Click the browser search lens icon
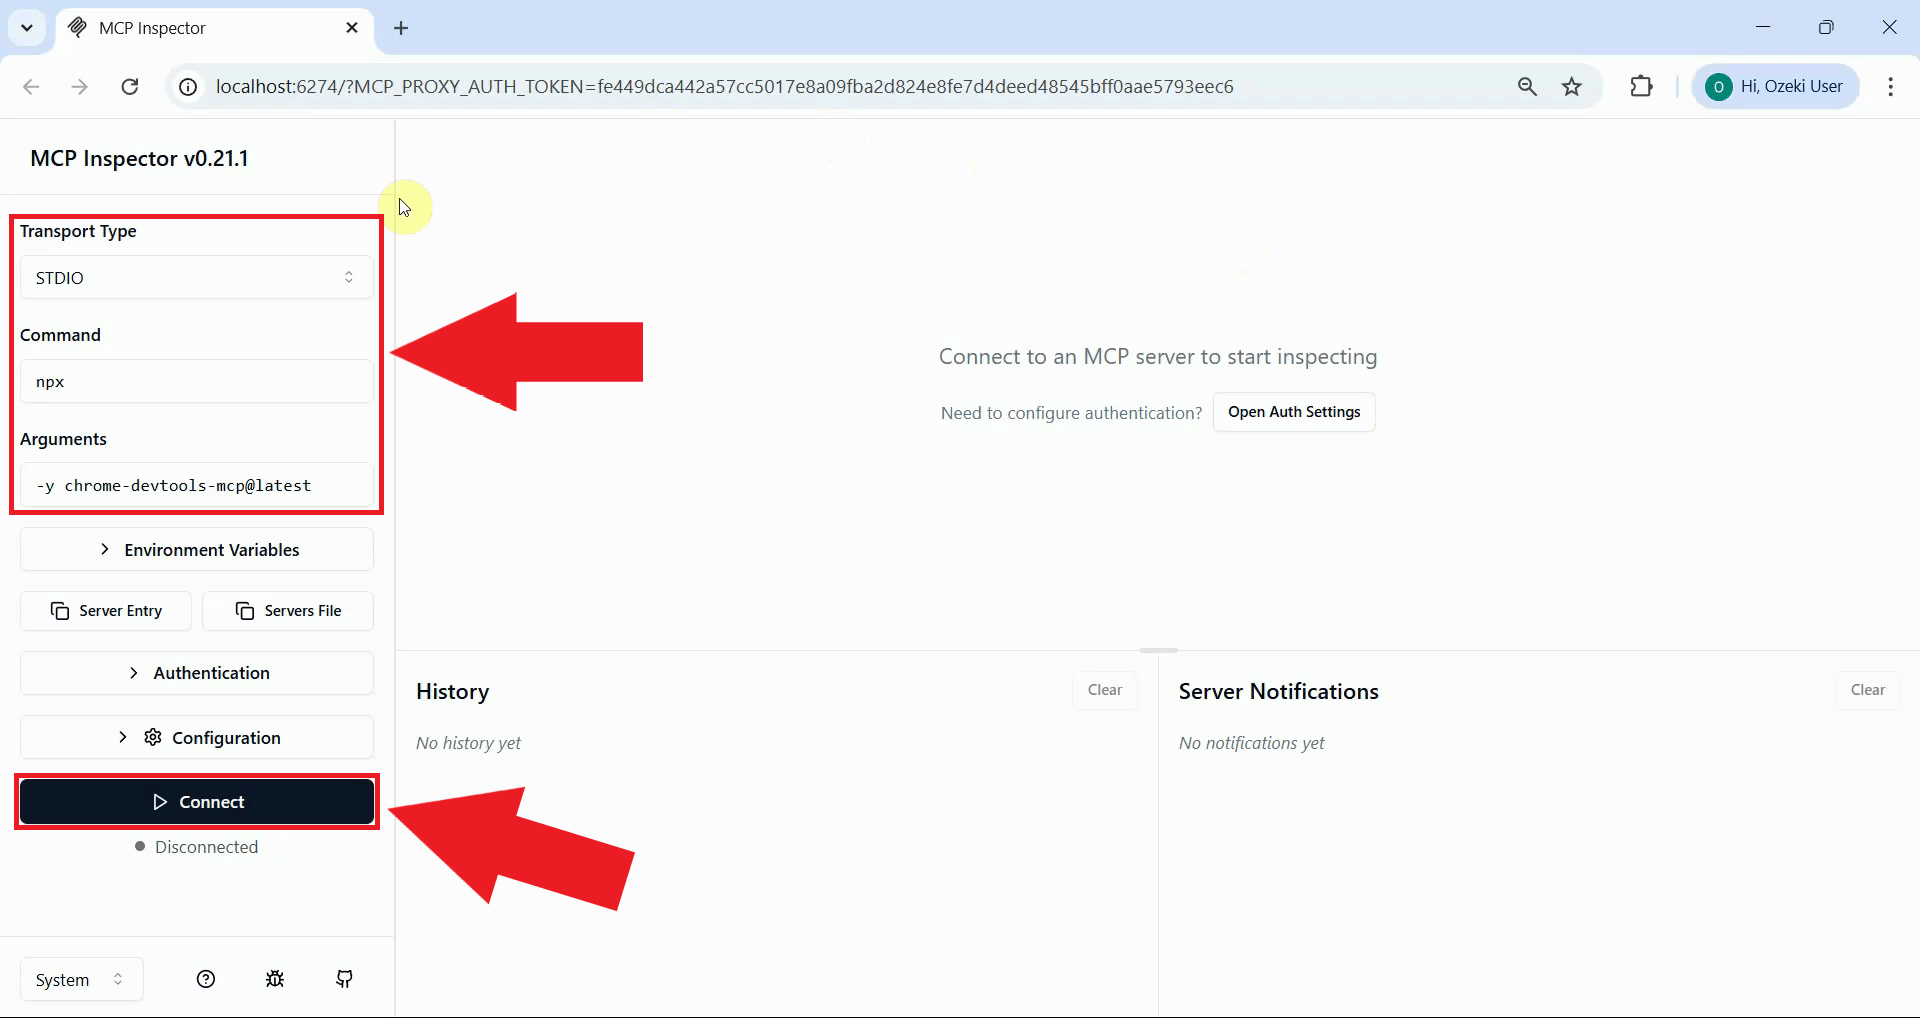The image size is (1920, 1018). pyautogui.click(x=1527, y=86)
